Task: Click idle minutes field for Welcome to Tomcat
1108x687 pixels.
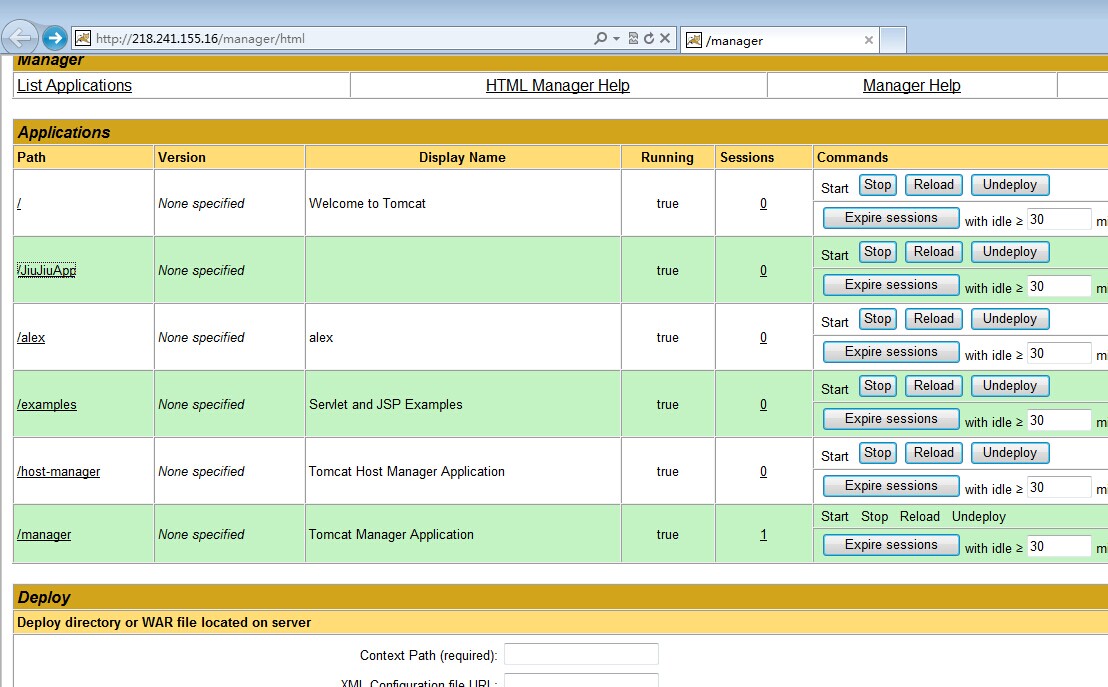Action: pos(1059,219)
